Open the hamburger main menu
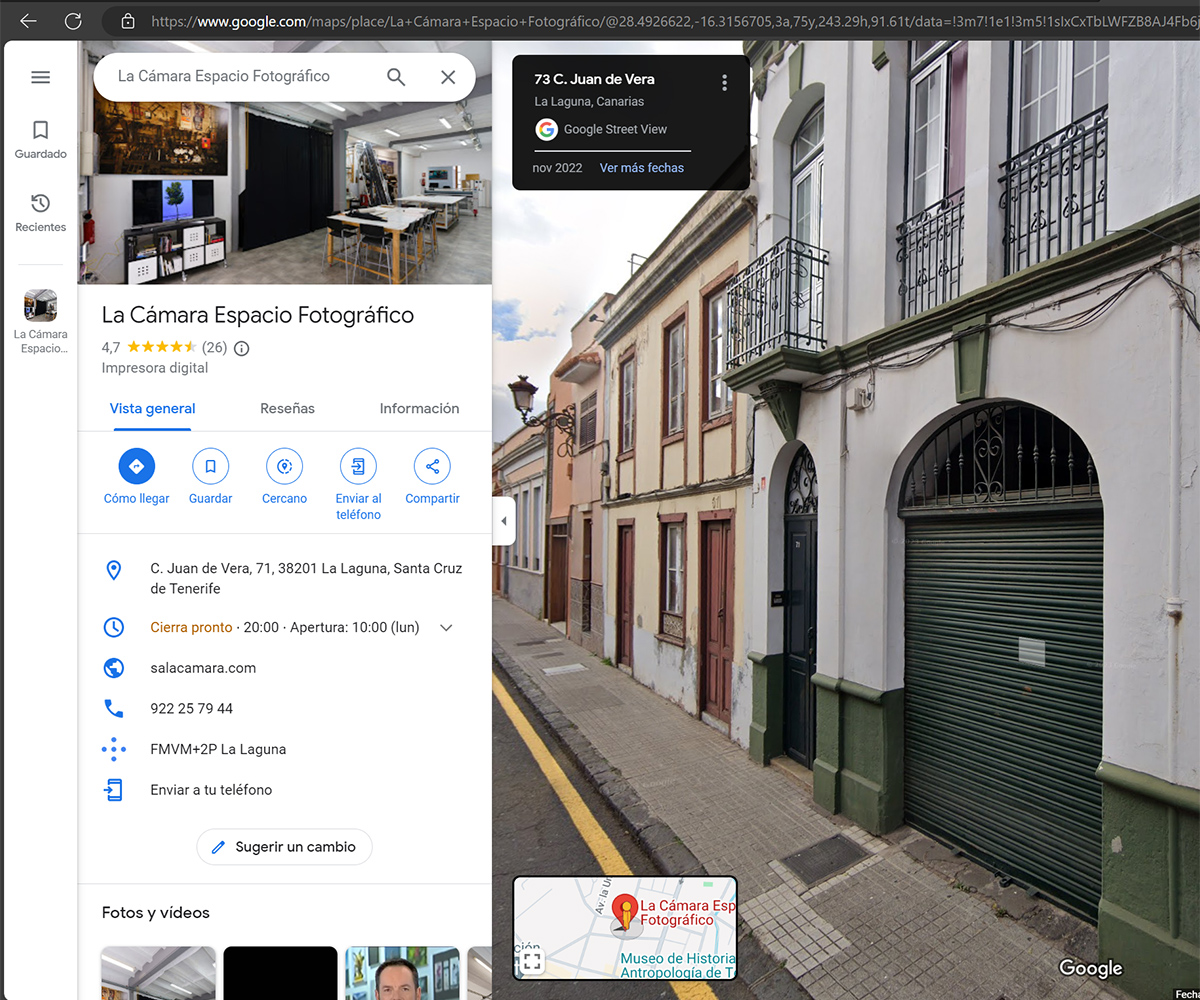 [x=40, y=77]
